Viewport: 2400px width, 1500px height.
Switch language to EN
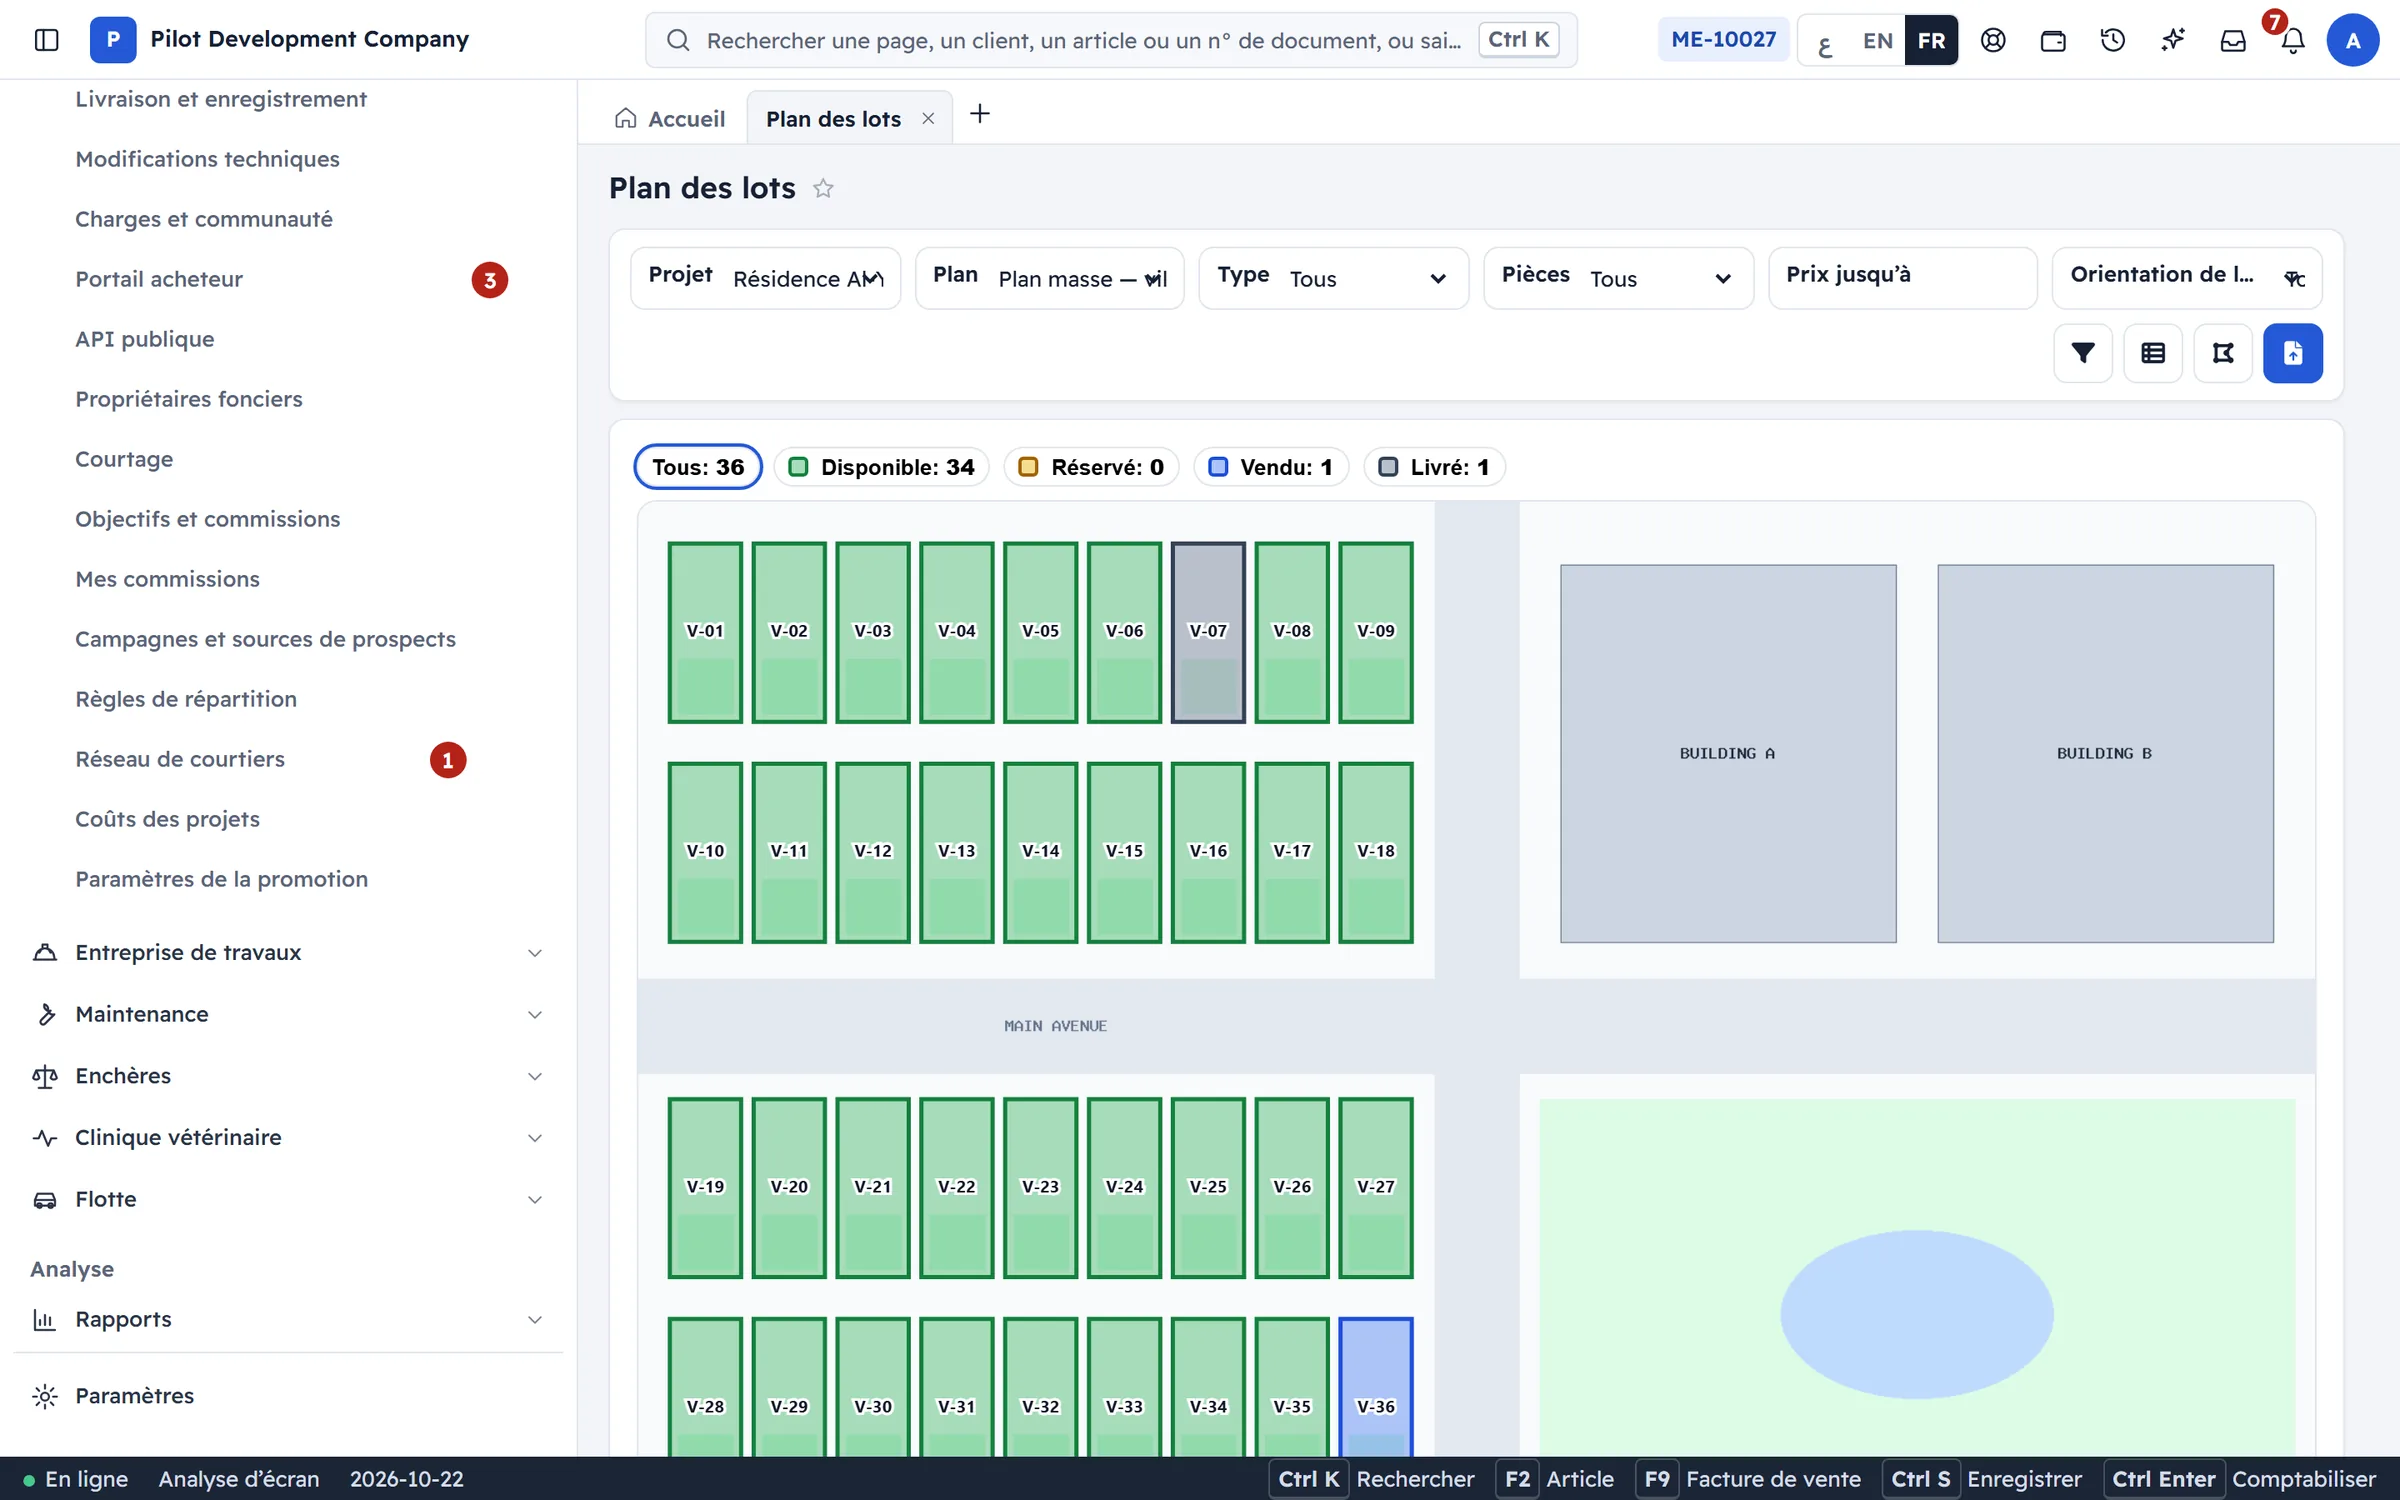click(1877, 40)
